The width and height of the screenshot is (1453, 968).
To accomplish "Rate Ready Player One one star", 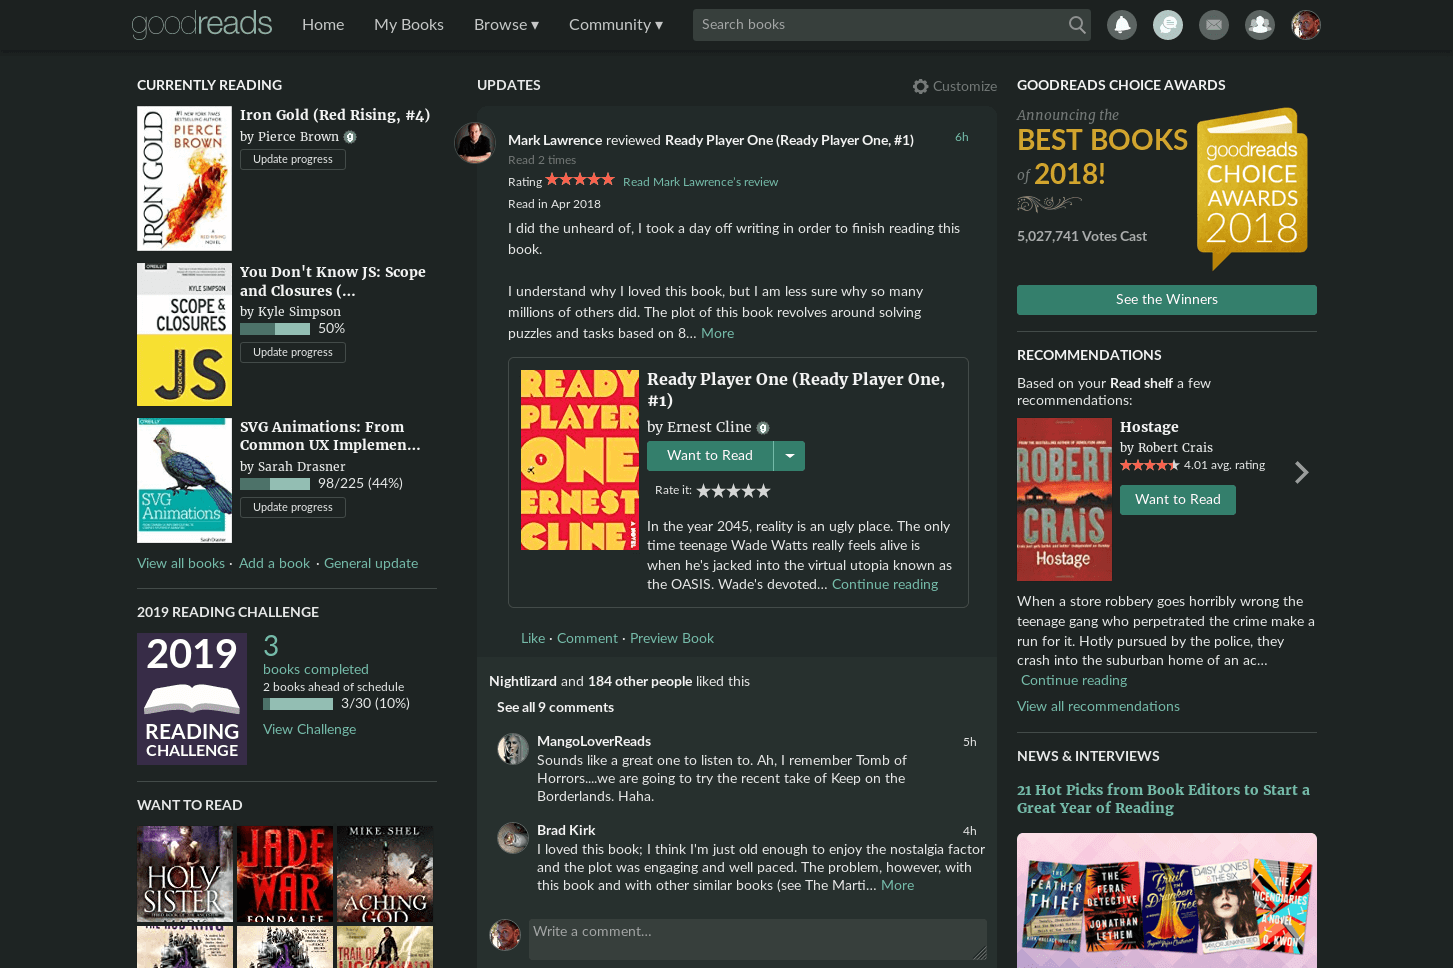I will (704, 491).
